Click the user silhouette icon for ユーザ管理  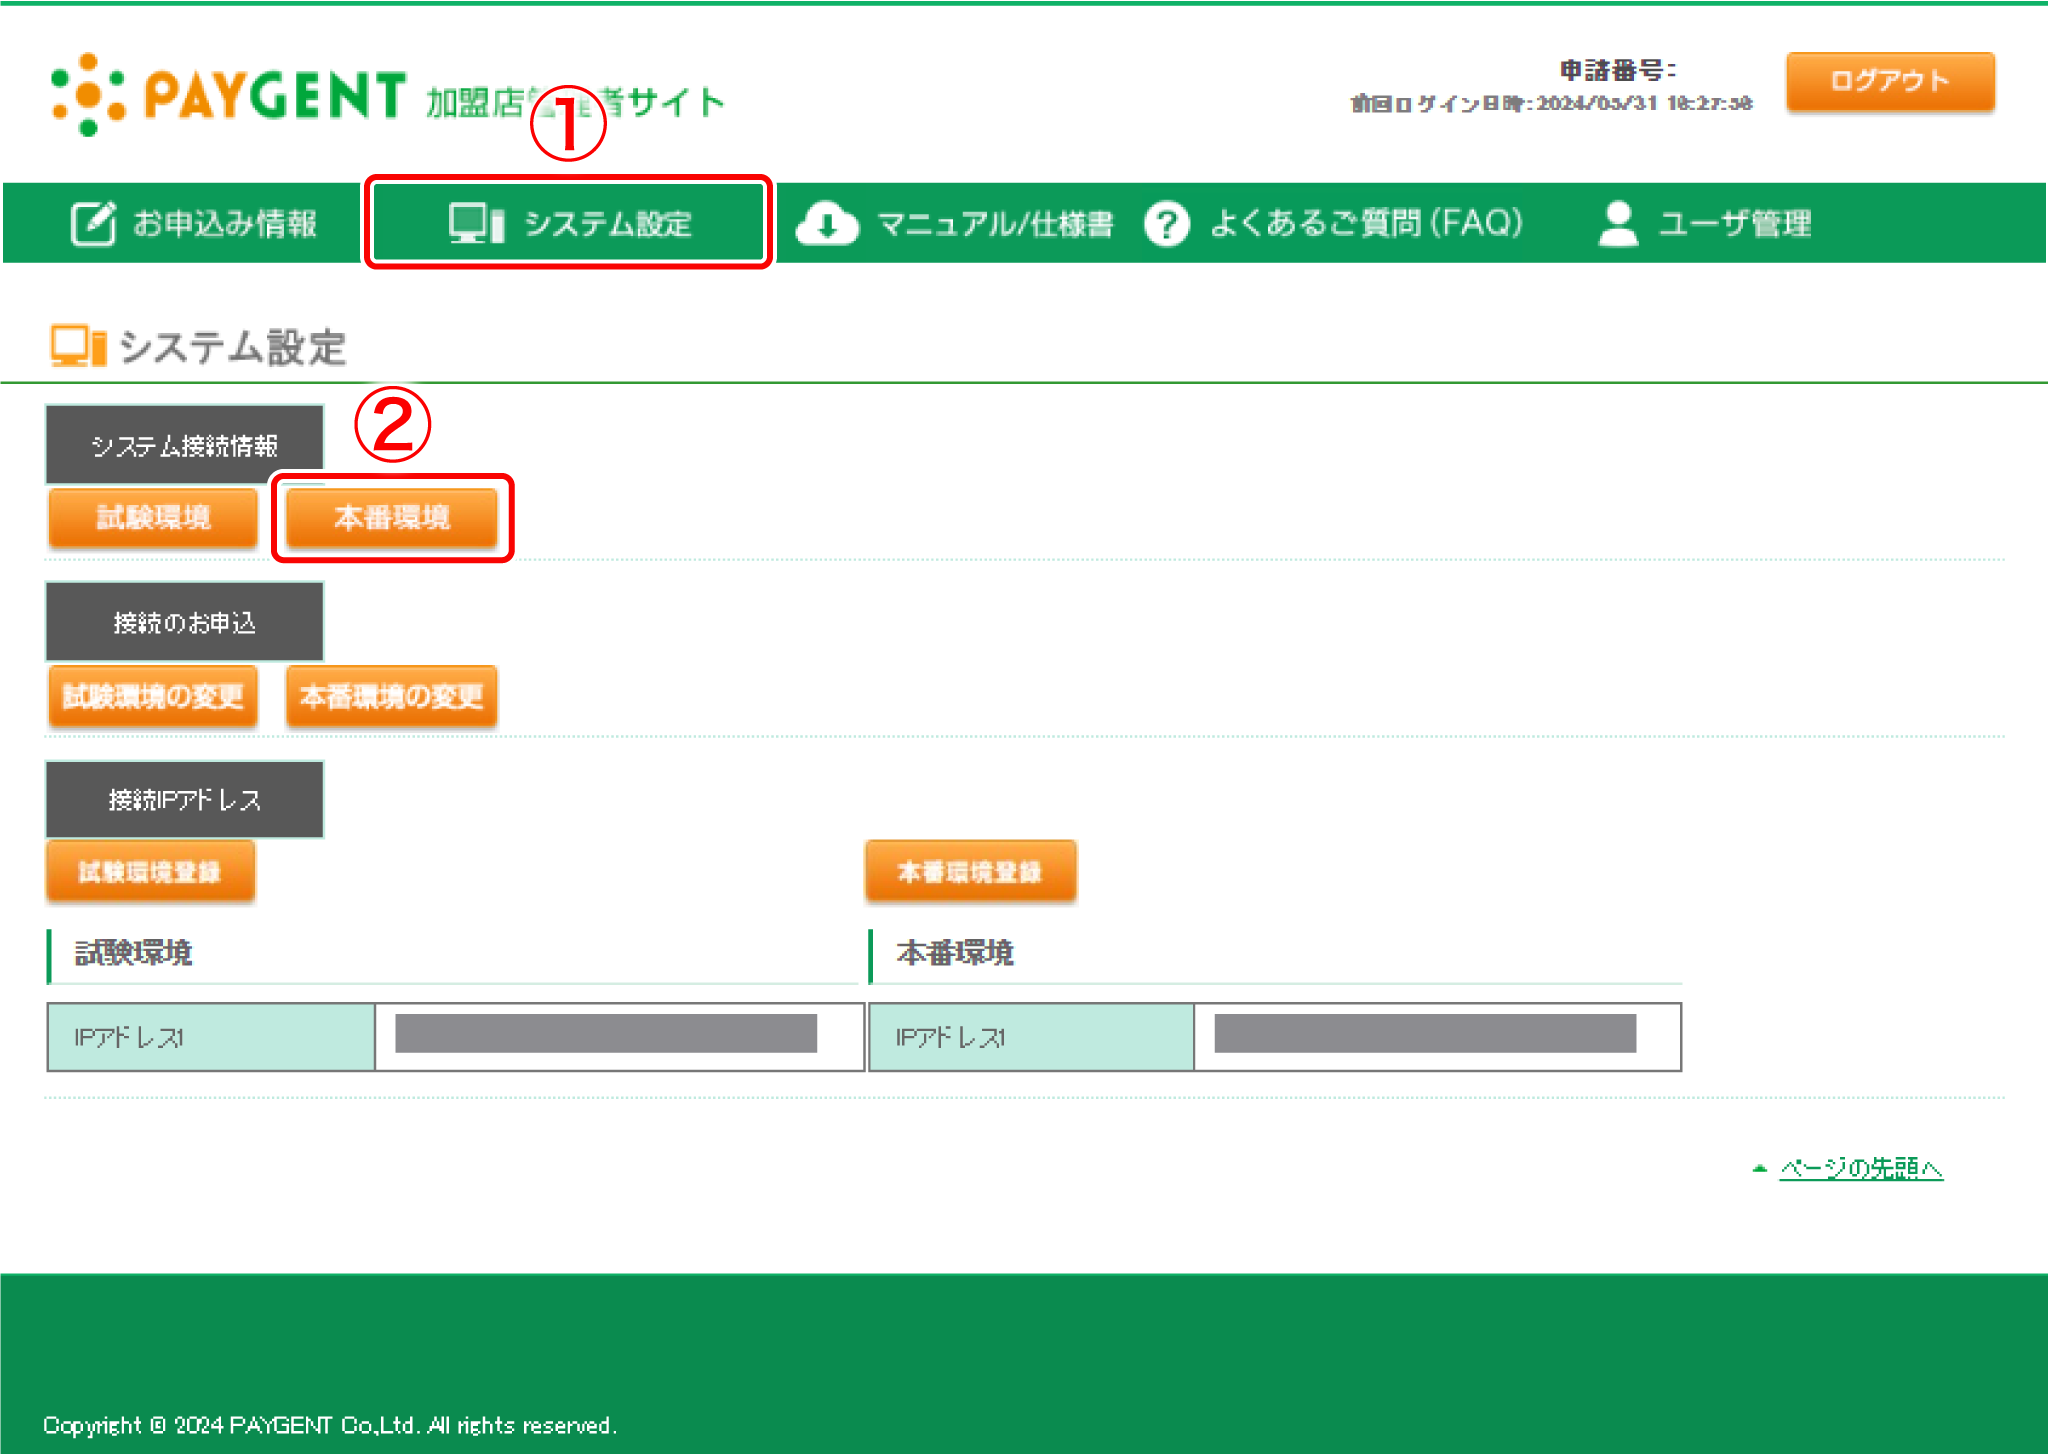[x=1617, y=223]
